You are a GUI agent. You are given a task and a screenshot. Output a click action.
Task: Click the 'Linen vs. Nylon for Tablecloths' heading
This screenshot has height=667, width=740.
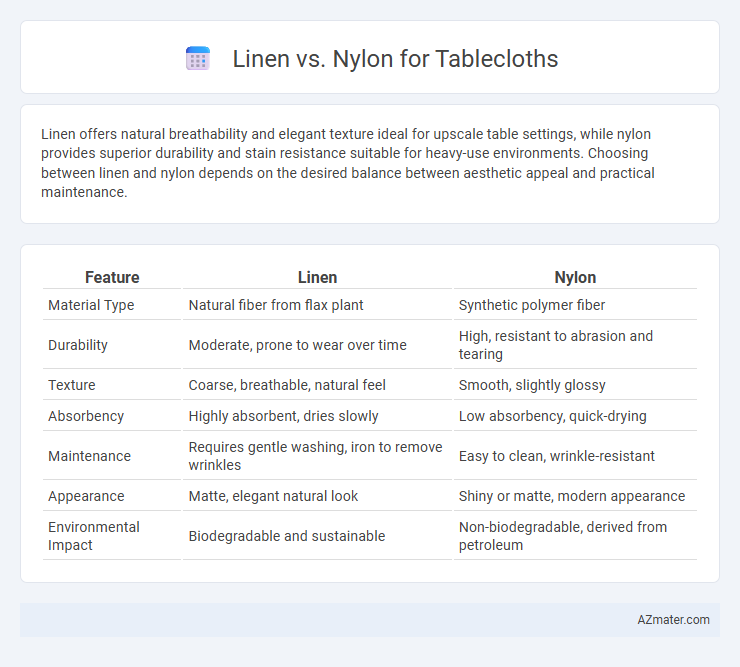[395, 59]
